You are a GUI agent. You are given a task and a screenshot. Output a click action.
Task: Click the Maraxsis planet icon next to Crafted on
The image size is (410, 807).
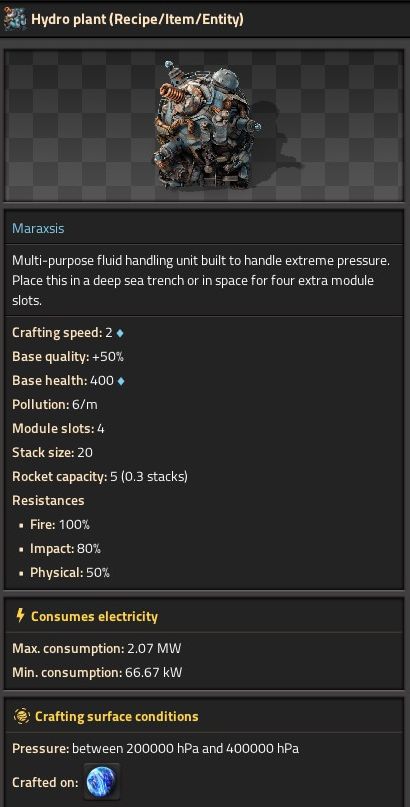pos(102,782)
